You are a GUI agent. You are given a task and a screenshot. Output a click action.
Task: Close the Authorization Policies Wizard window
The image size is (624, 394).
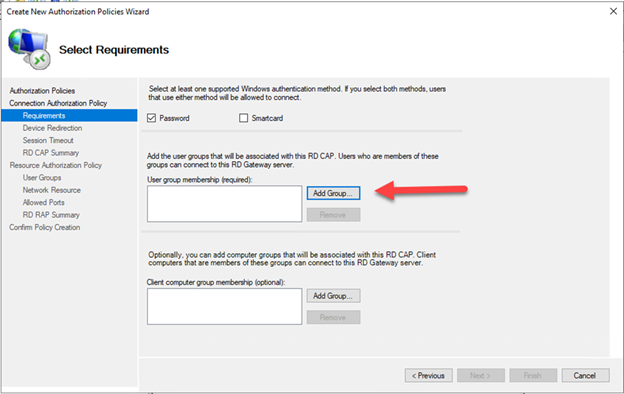point(613,11)
